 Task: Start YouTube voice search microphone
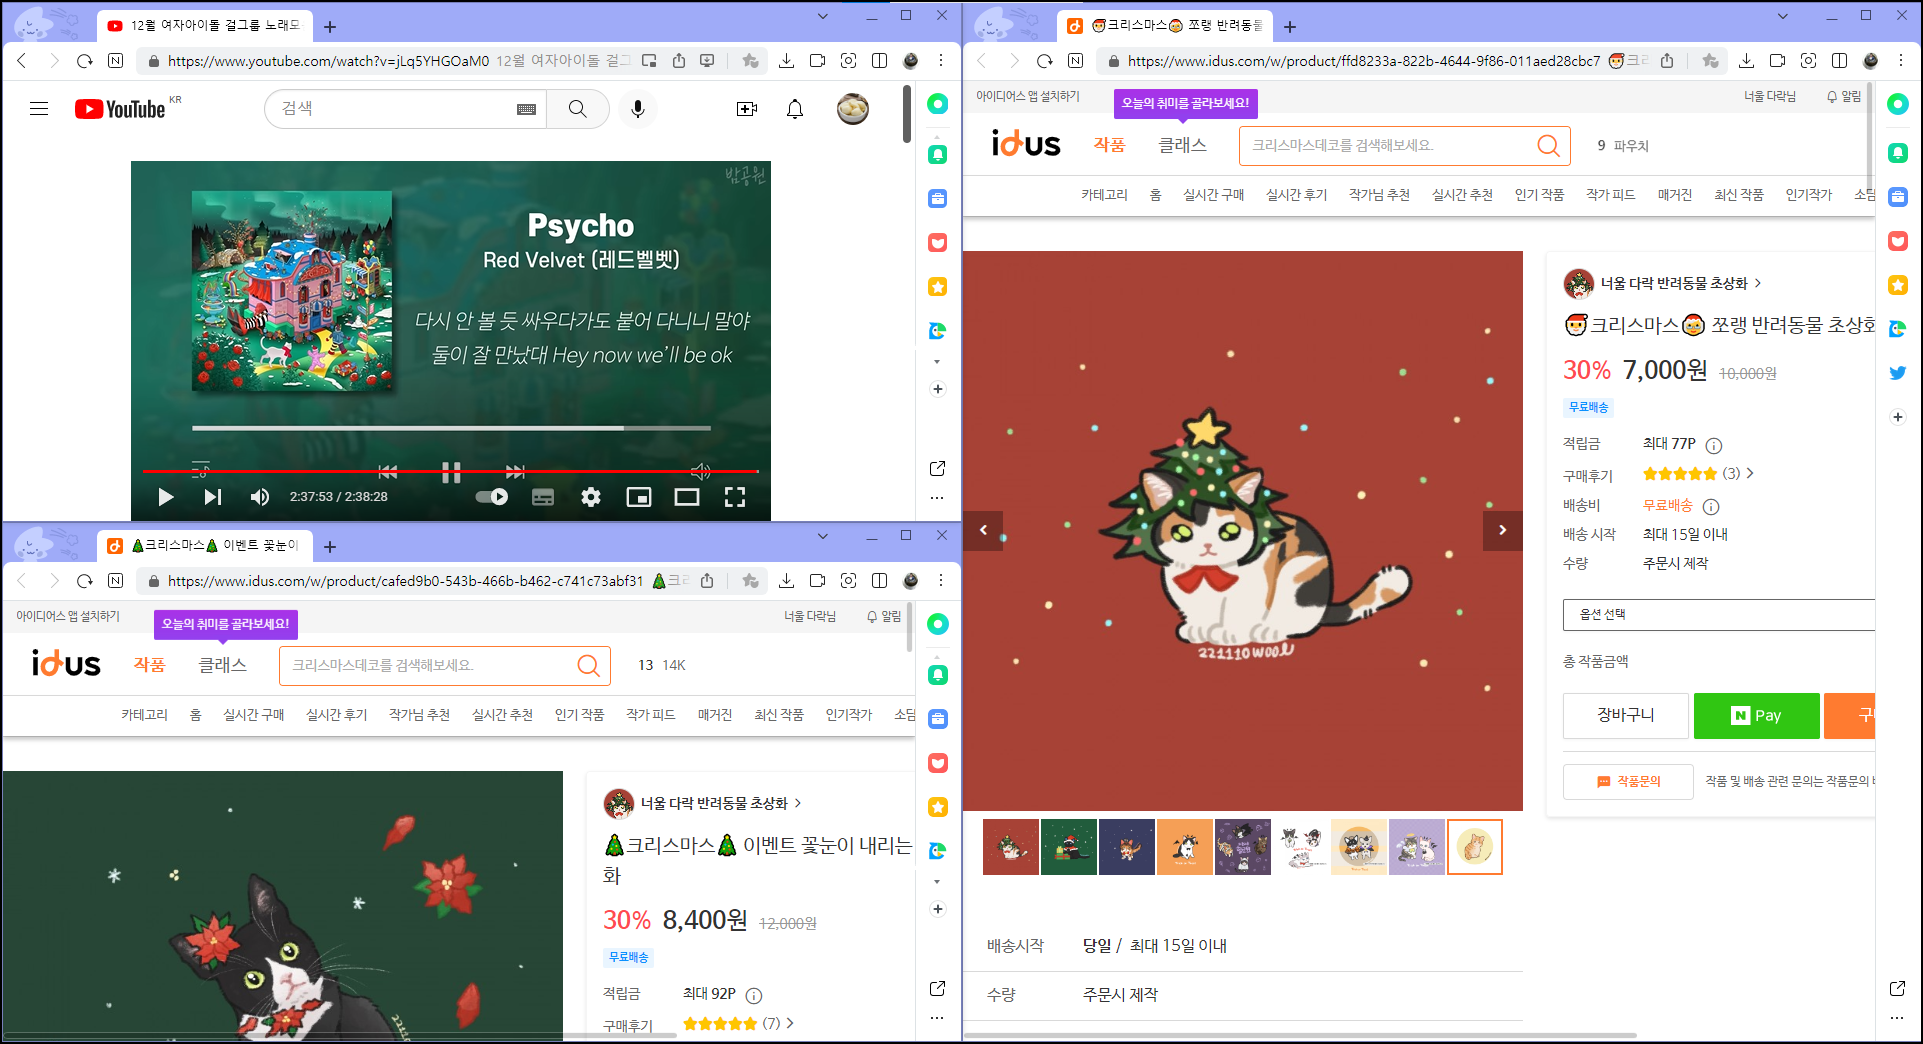click(638, 109)
